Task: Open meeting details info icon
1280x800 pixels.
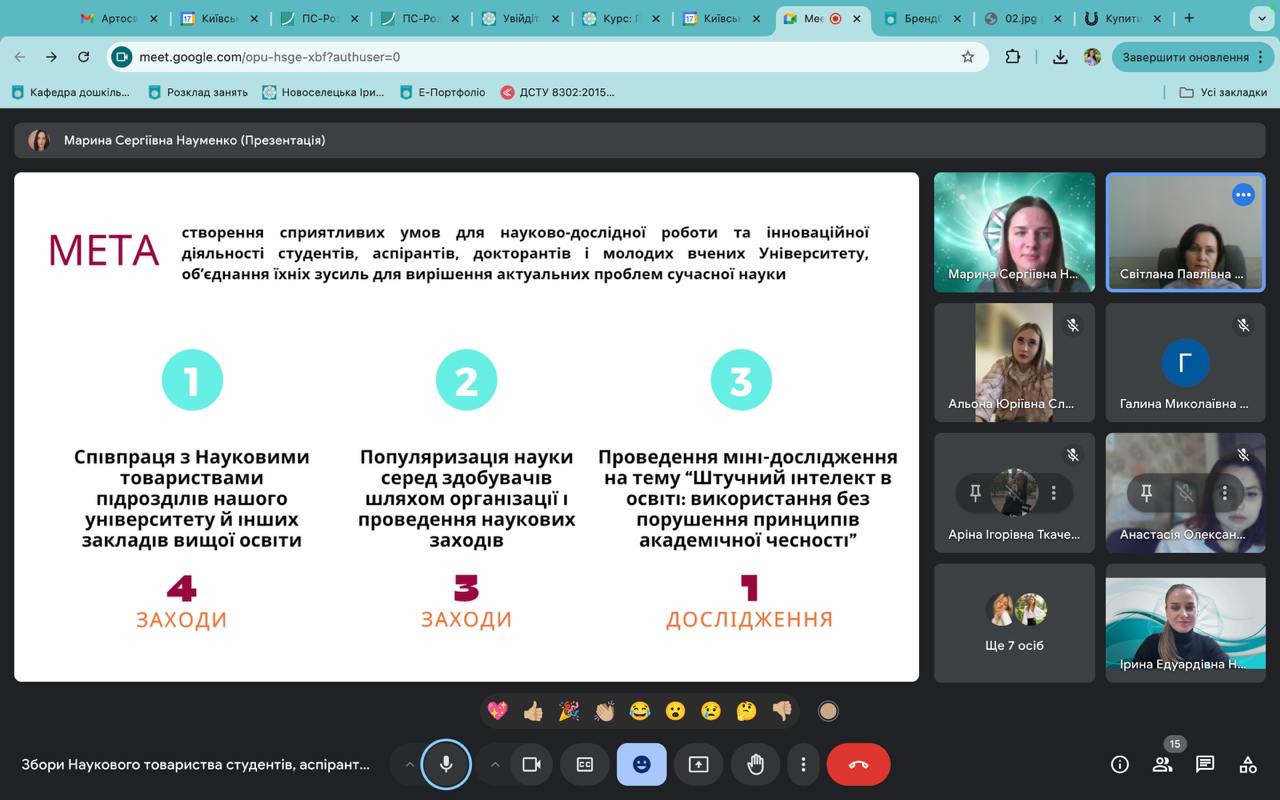Action: [x=1120, y=764]
